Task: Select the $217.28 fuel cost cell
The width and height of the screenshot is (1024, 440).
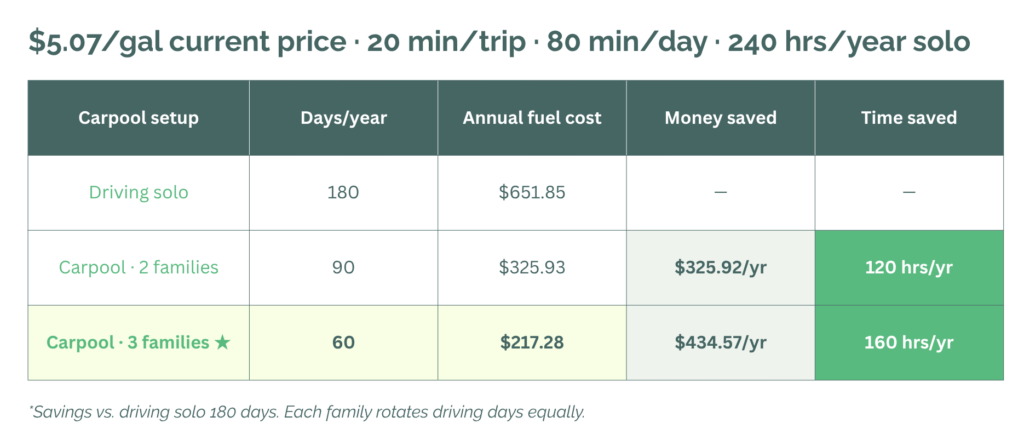Action: (x=532, y=343)
